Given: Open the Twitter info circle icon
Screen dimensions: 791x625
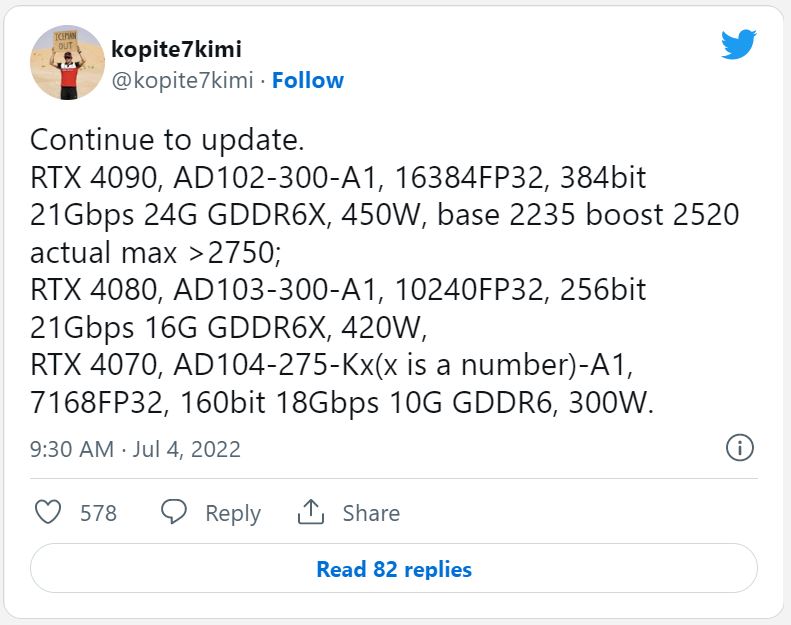Looking at the screenshot, I should [738, 448].
